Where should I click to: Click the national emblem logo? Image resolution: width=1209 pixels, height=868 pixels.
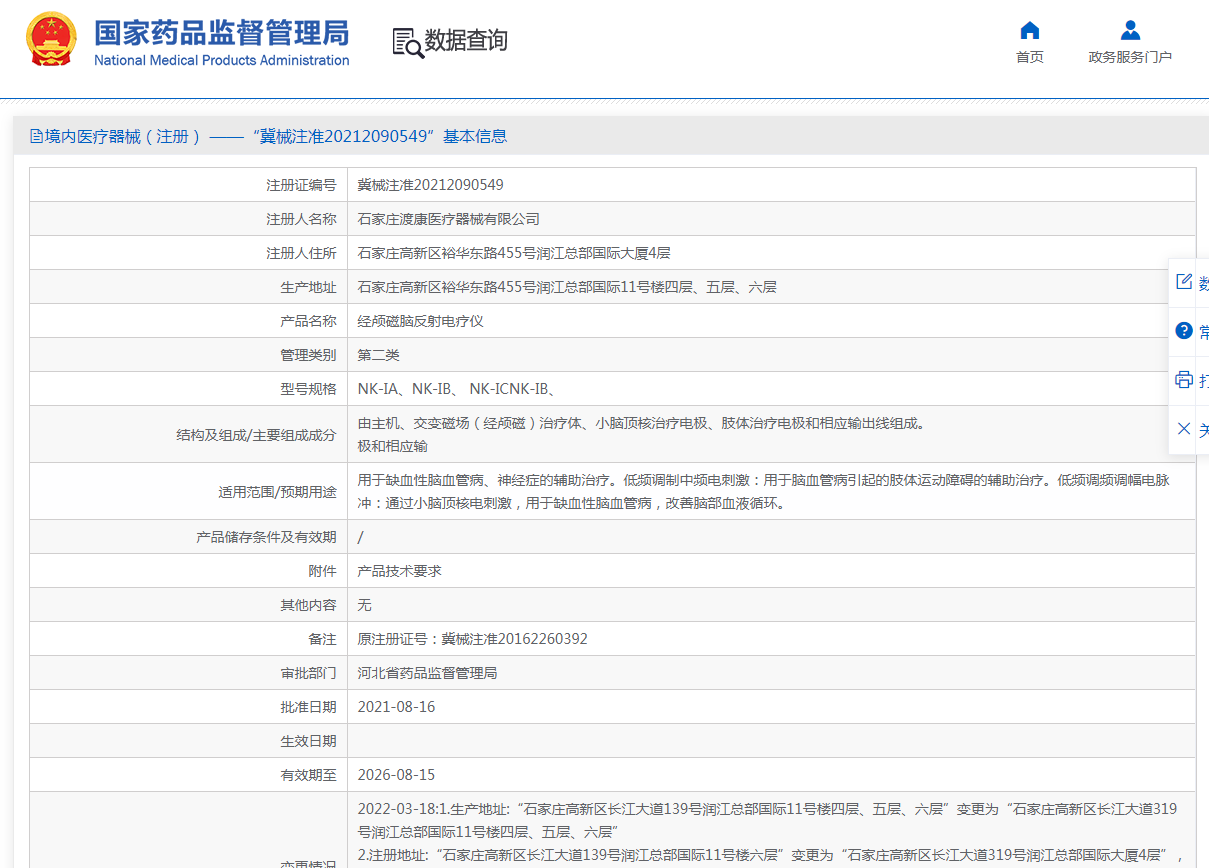click(x=50, y=40)
